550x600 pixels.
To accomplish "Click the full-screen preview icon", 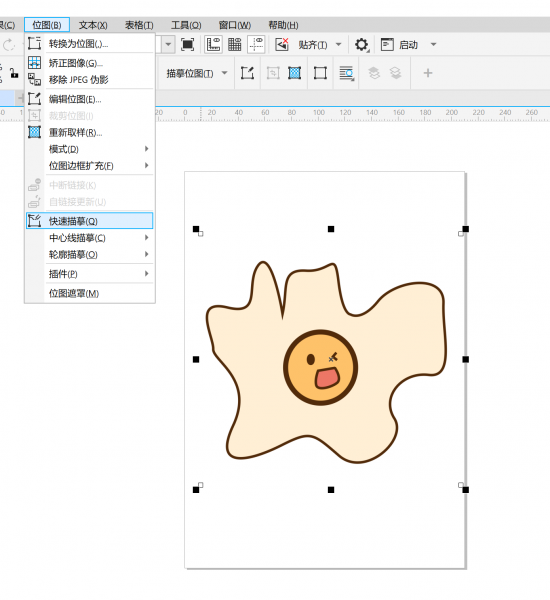I will [187, 44].
